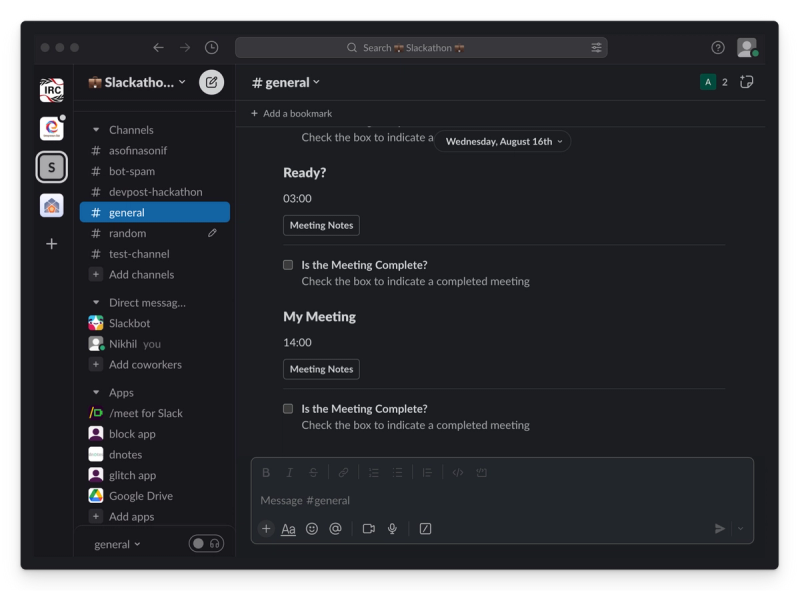Open attachments plus in composer

(266, 529)
